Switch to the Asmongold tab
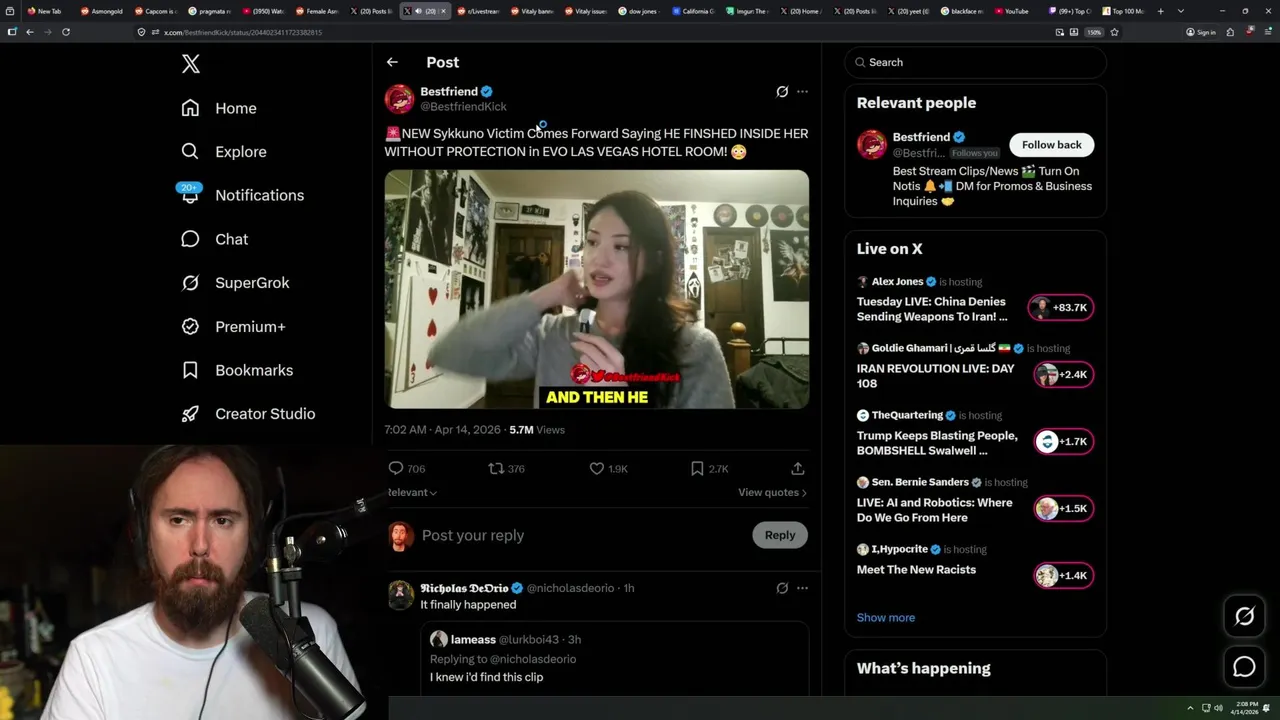 pos(101,11)
